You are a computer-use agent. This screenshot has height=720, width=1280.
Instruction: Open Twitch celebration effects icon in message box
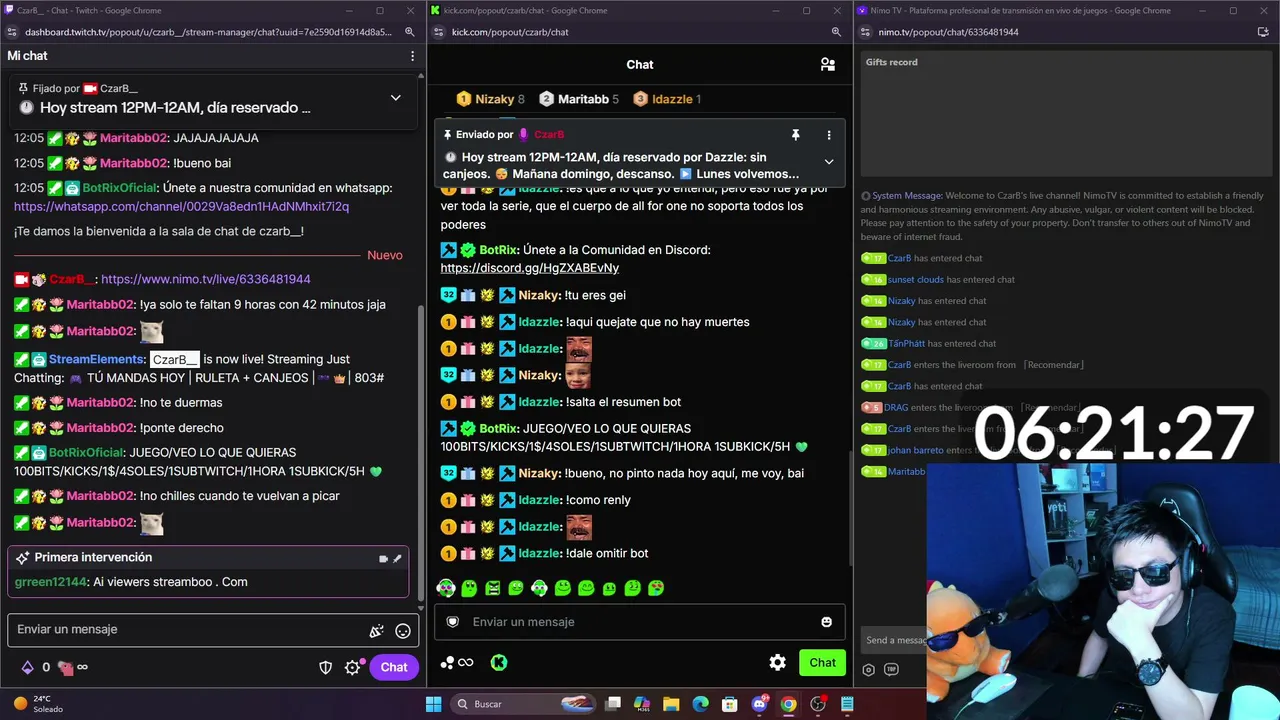[376, 631]
